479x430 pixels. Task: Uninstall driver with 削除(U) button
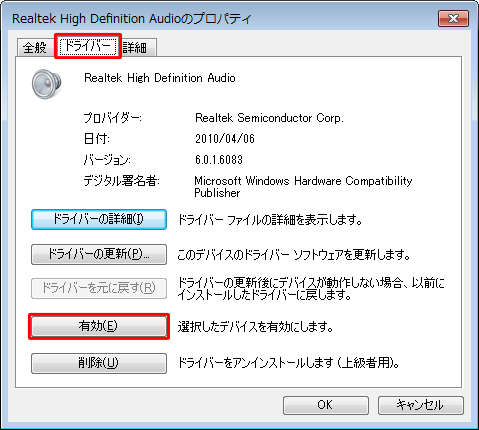99,363
